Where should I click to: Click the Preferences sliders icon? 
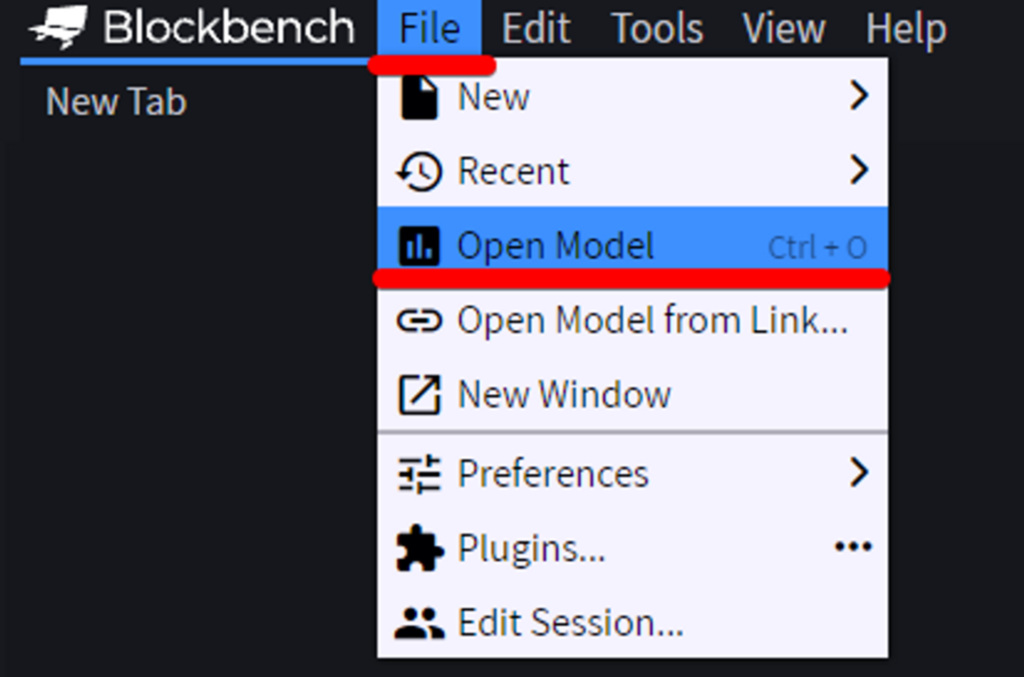click(x=419, y=474)
